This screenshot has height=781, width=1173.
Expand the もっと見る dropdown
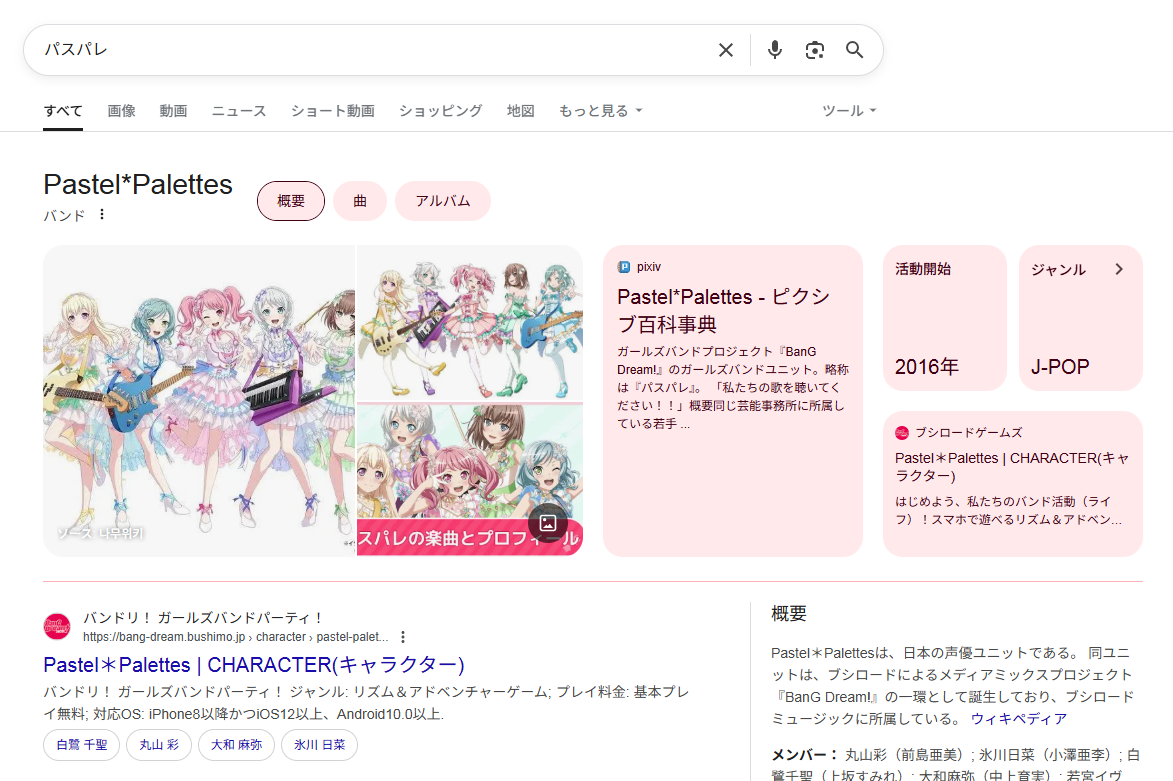601,111
